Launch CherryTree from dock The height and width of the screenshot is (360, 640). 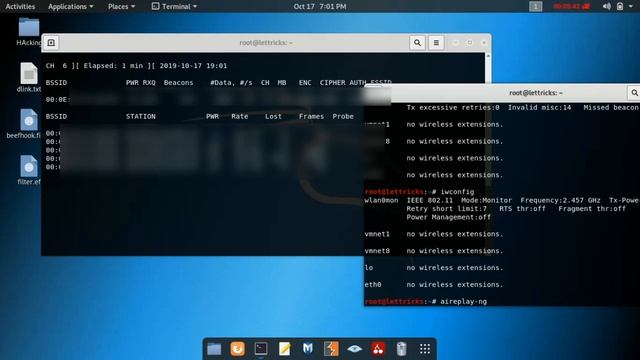(x=378, y=349)
